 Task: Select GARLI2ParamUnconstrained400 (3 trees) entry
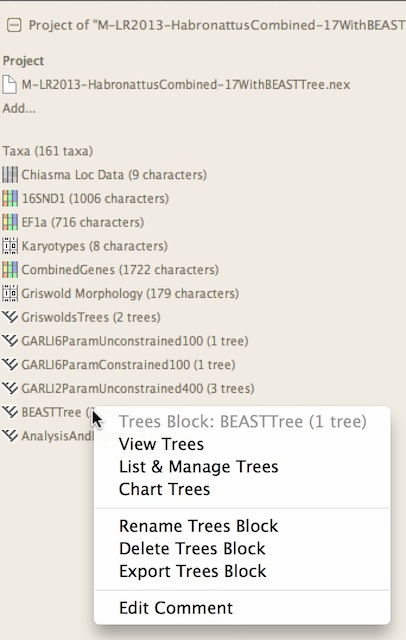(138, 388)
